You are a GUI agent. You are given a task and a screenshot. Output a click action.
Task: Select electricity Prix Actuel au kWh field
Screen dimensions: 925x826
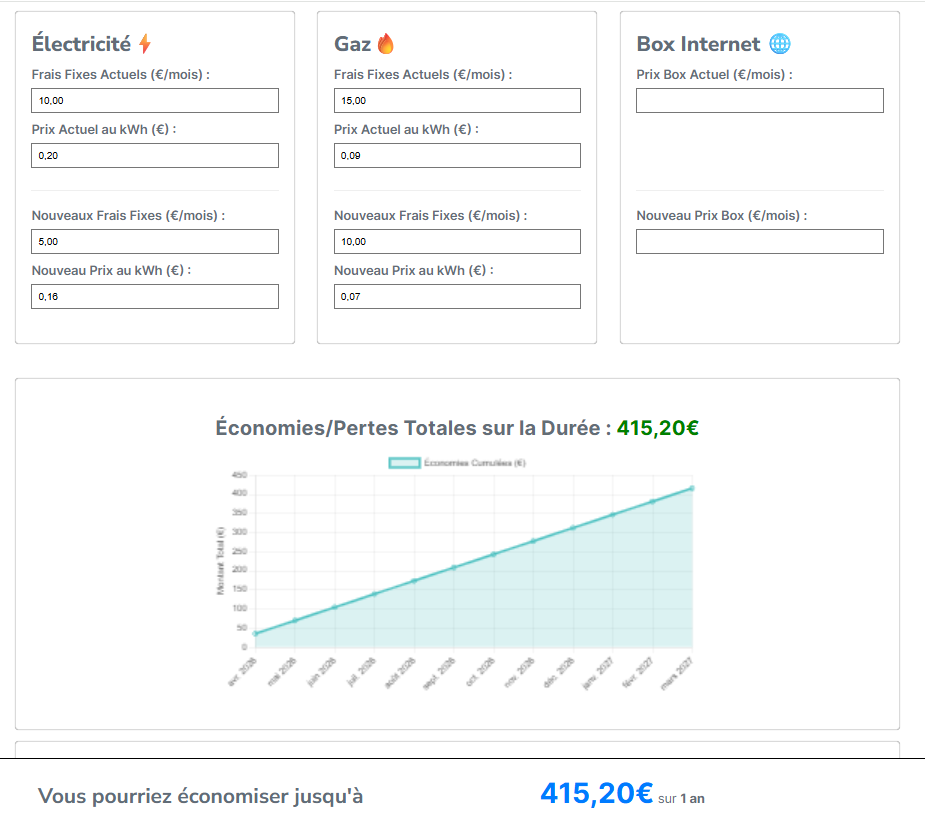pyautogui.click(x=155, y=156)
